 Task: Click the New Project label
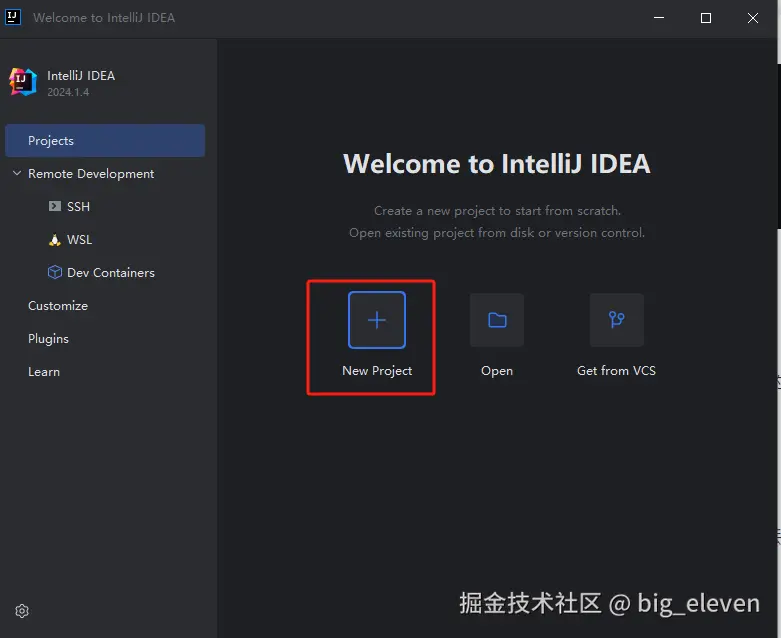[377, 371]
